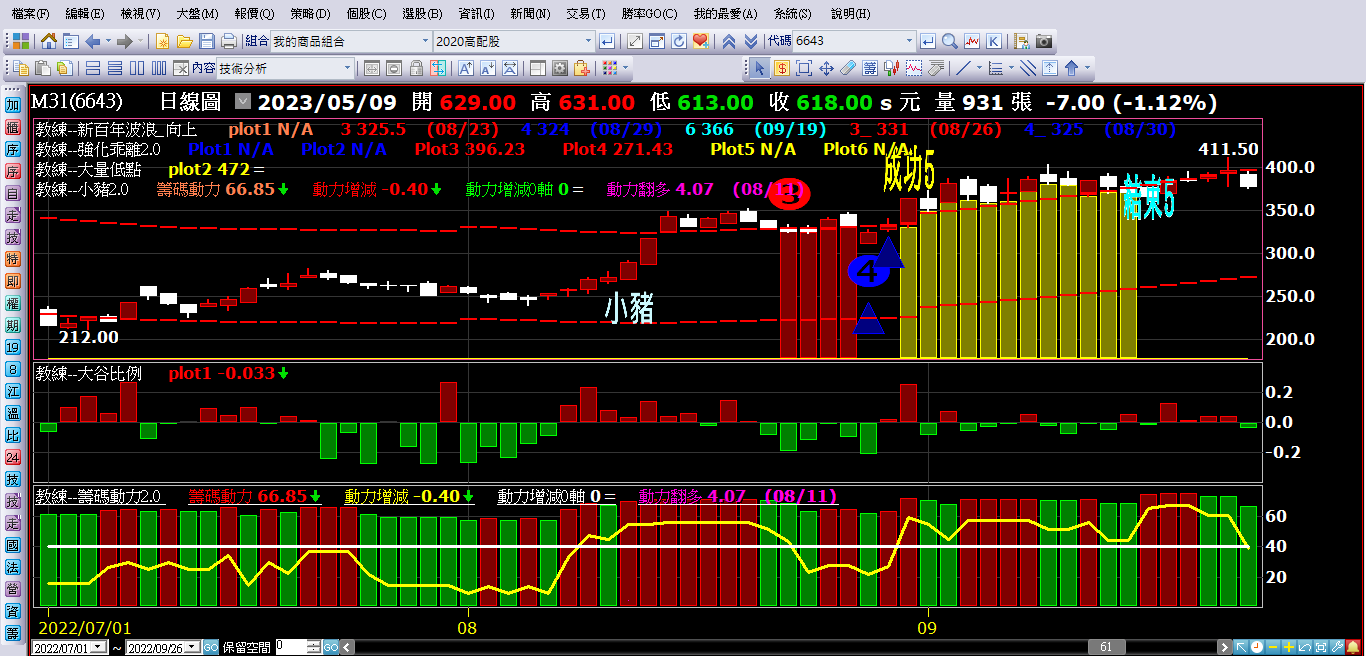Viewport: 1366px width, 656px height.
Task: Click the camera screenshot icon
Action: [1043, 41]
